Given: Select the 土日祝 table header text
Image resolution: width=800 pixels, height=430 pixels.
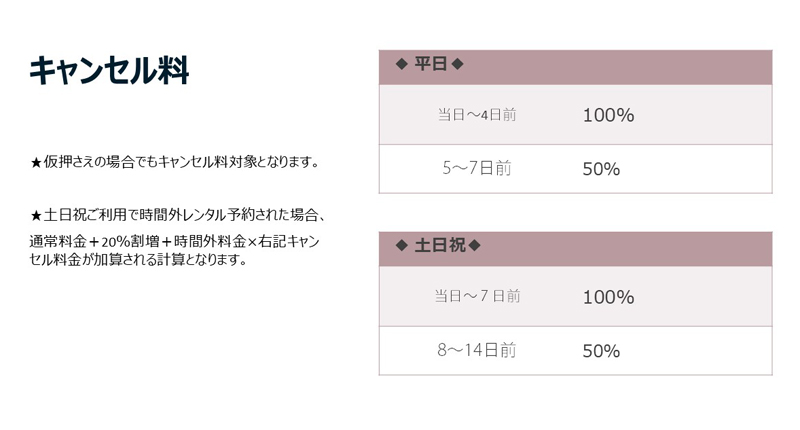Looking at the screenshot, I should pyautogui.click(x=440, y=246).
